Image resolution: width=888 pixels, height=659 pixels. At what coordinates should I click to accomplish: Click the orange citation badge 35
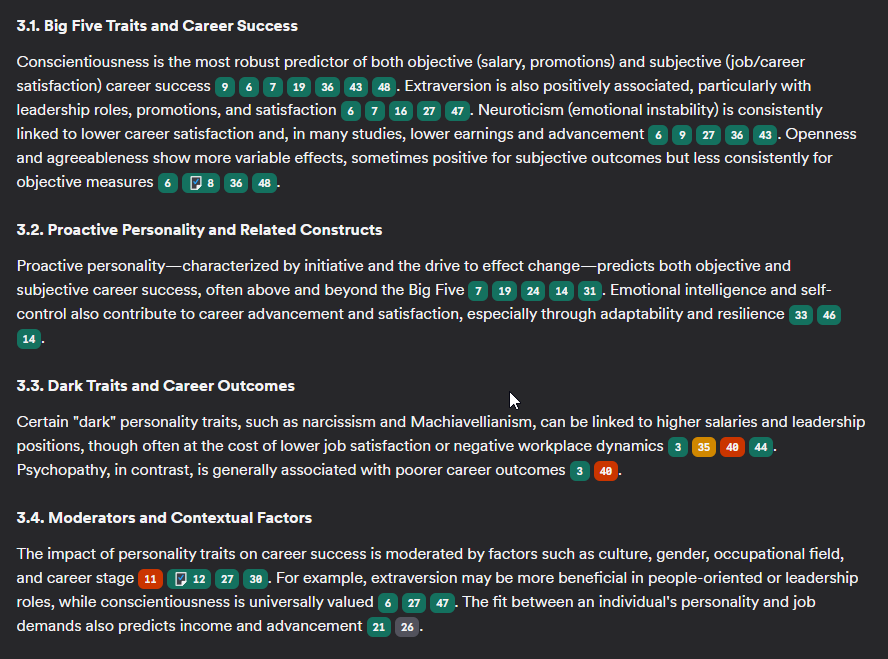pyautogui.click(x=704, y=447)
